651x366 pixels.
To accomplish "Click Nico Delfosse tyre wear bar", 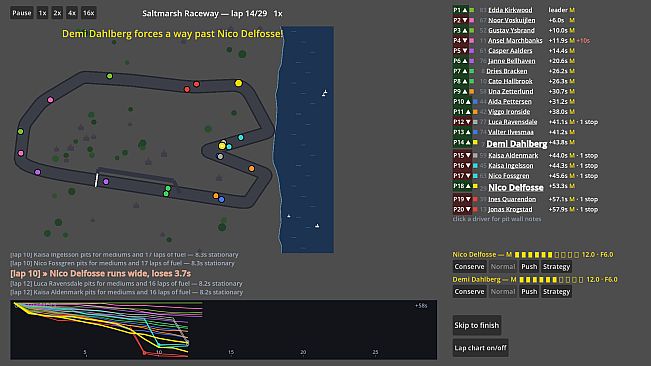I will tap(547, 254).
